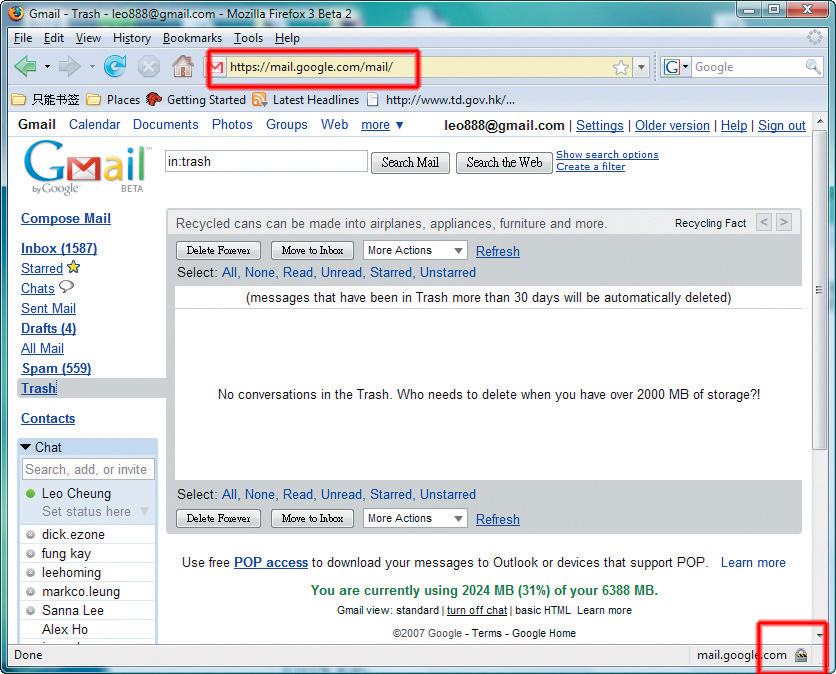This screenshot has height=674, width=836.
Task: Open Drafts (4)
Action: coord(49,328)
